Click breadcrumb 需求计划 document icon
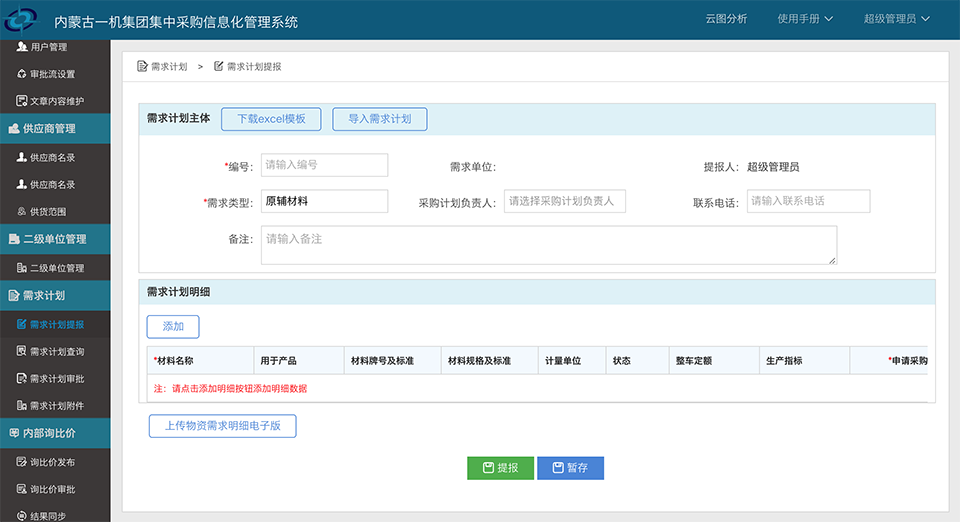Image resolution: width=960 pixels, height=522 pixels. [142, 66]
